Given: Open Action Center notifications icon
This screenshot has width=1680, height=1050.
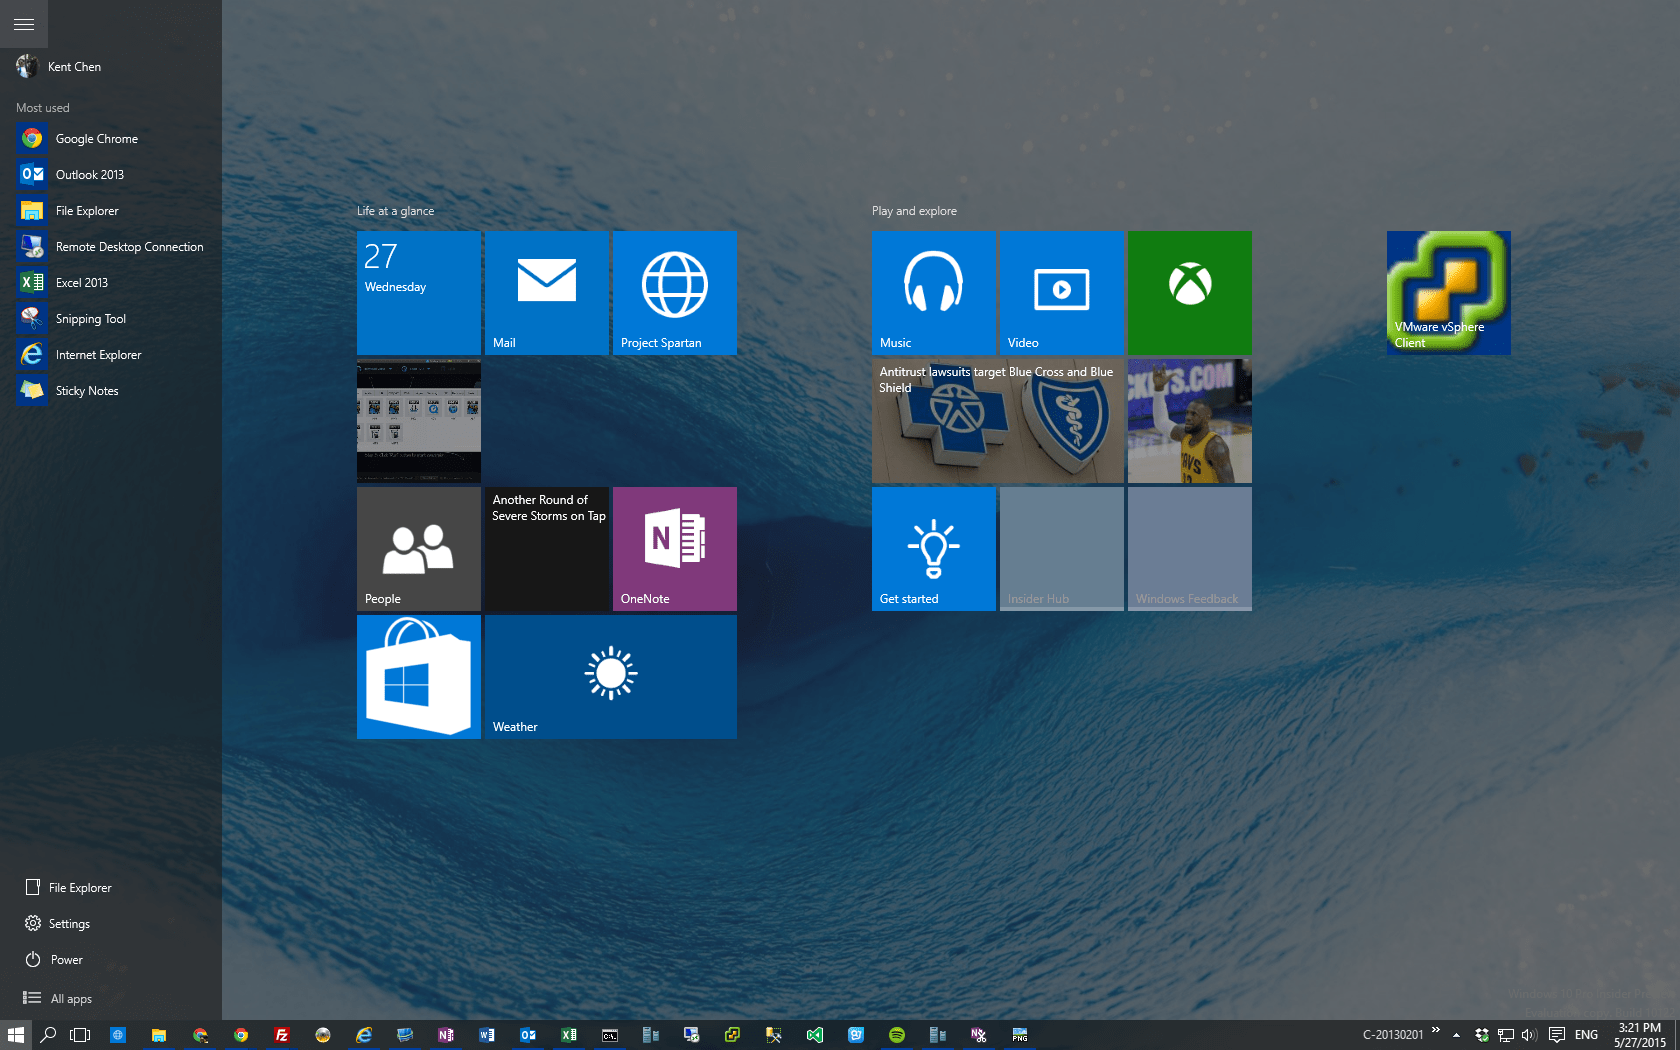Looking at the screenshot, I should tap(1556, 1035).
